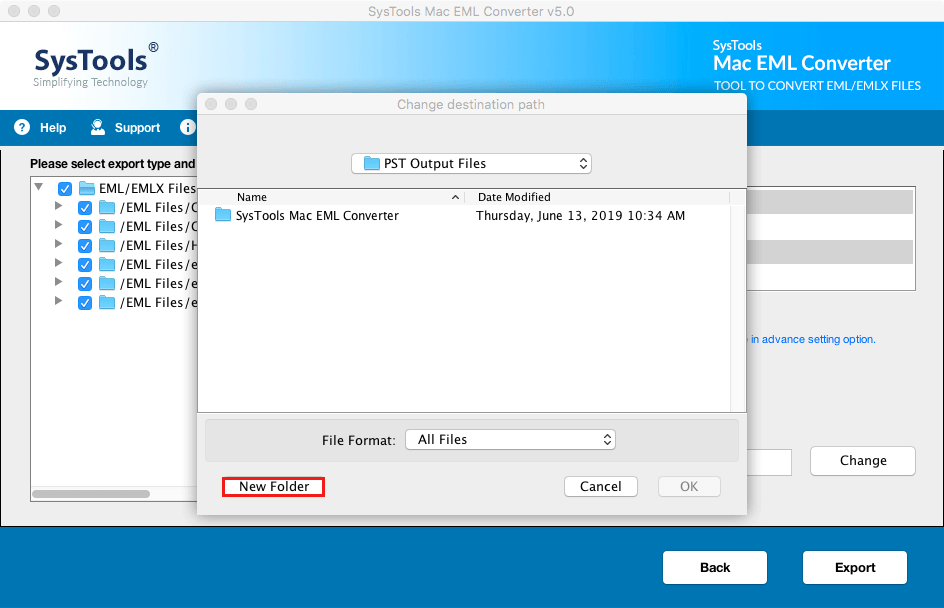This screenshot has width=944, height=608.
Task: Click the info icon beside Support
Action: (x=187, y=127)
